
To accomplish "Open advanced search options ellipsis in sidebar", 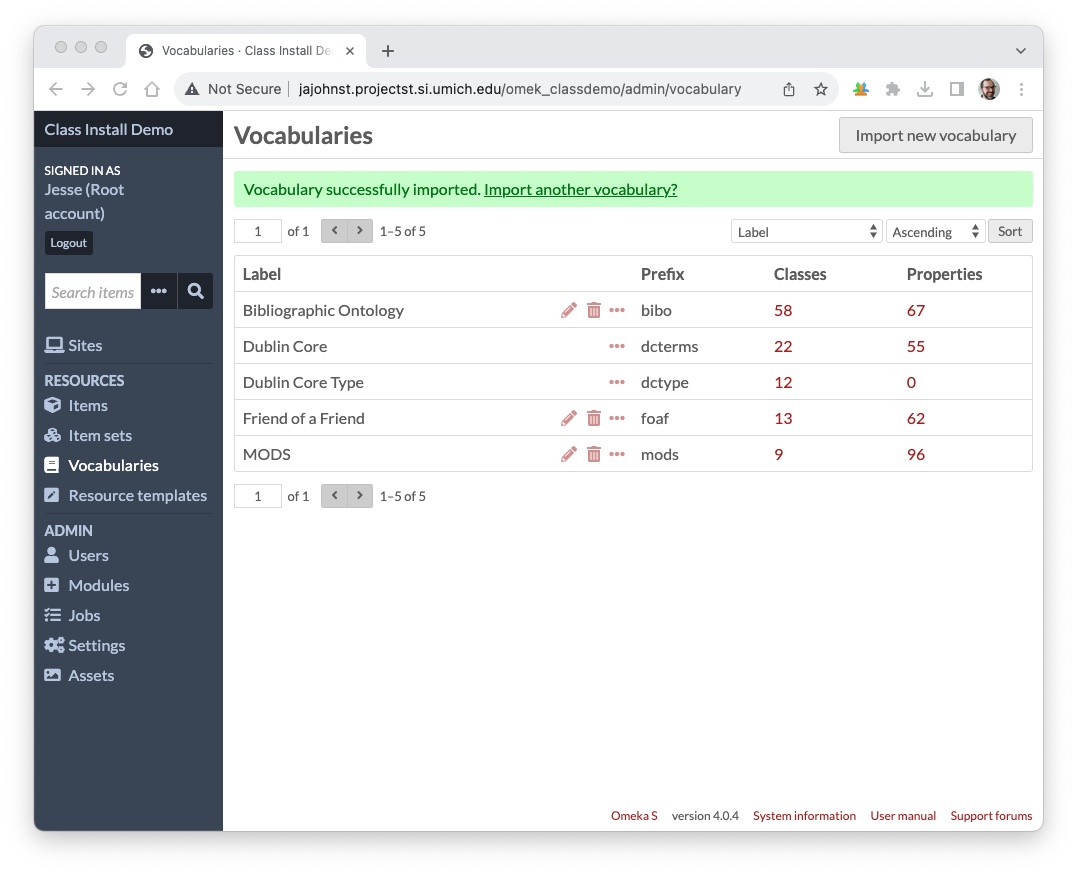I will click(159, 291).
